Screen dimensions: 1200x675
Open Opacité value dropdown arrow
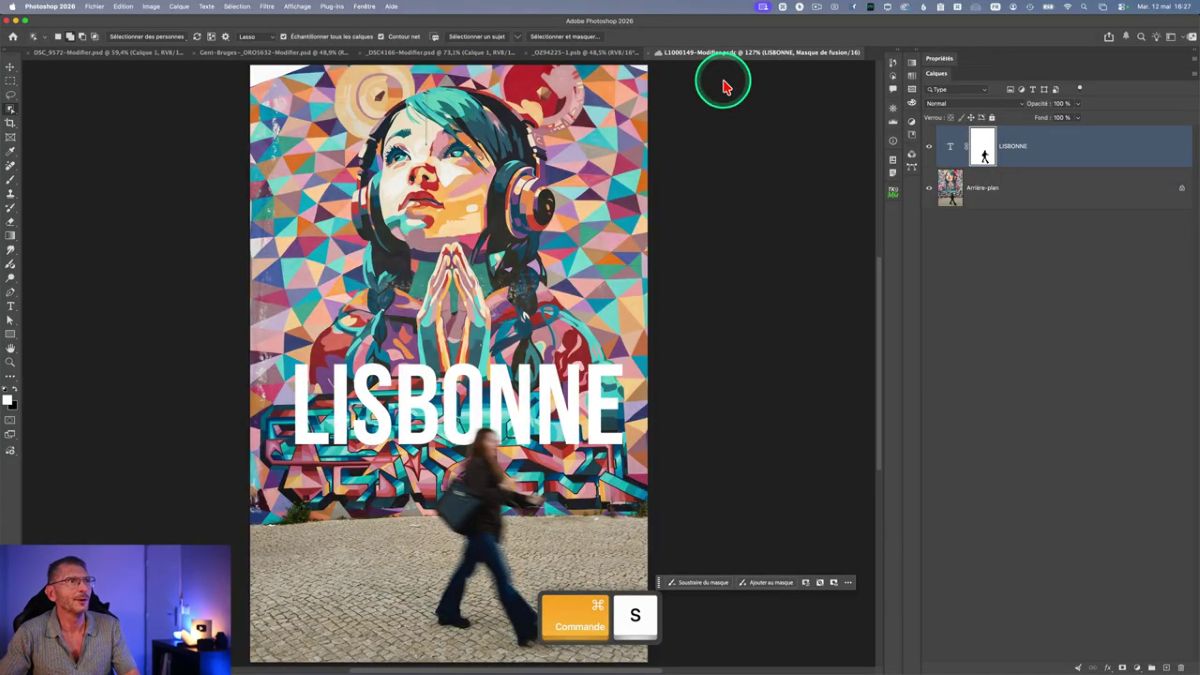(x=1078, y=104)
